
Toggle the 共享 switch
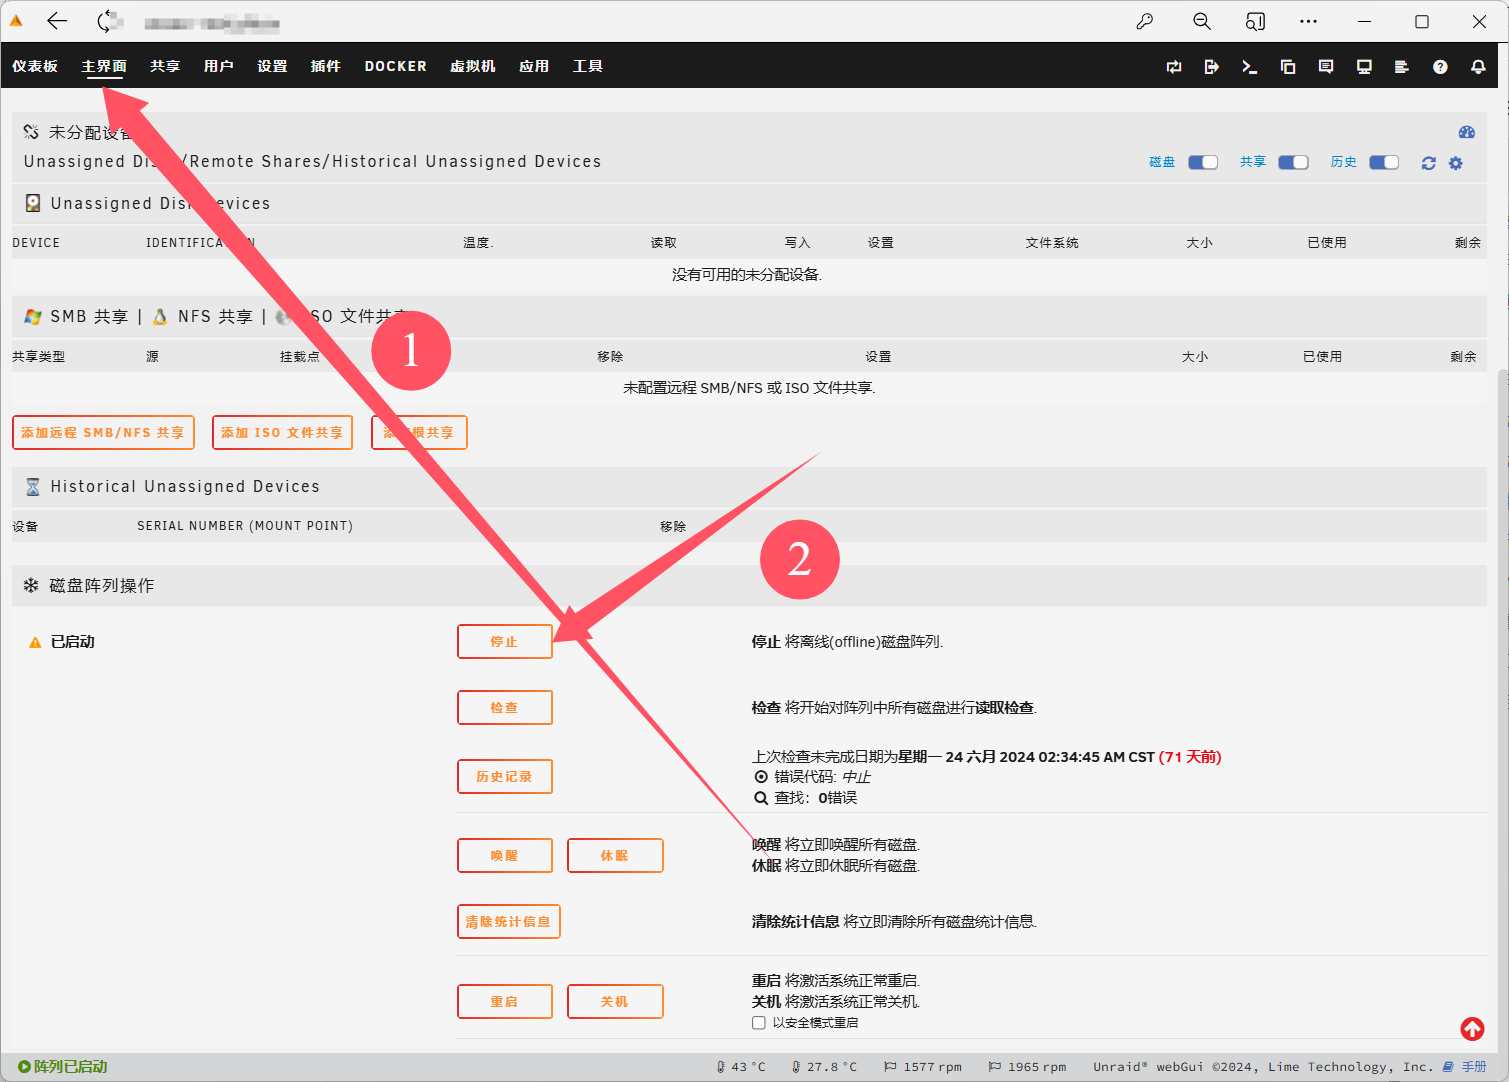(1293, 162)
